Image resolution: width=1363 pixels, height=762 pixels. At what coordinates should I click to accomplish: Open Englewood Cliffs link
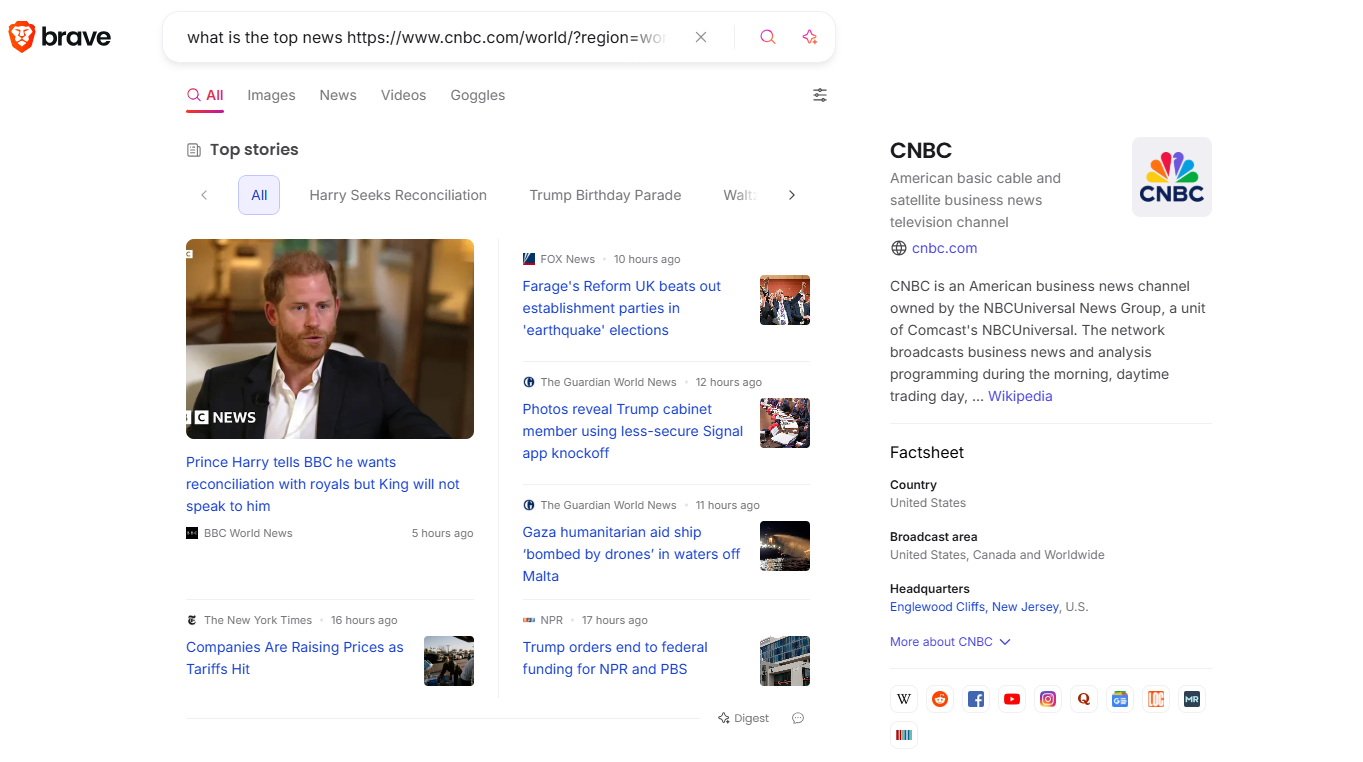[938, 607]
